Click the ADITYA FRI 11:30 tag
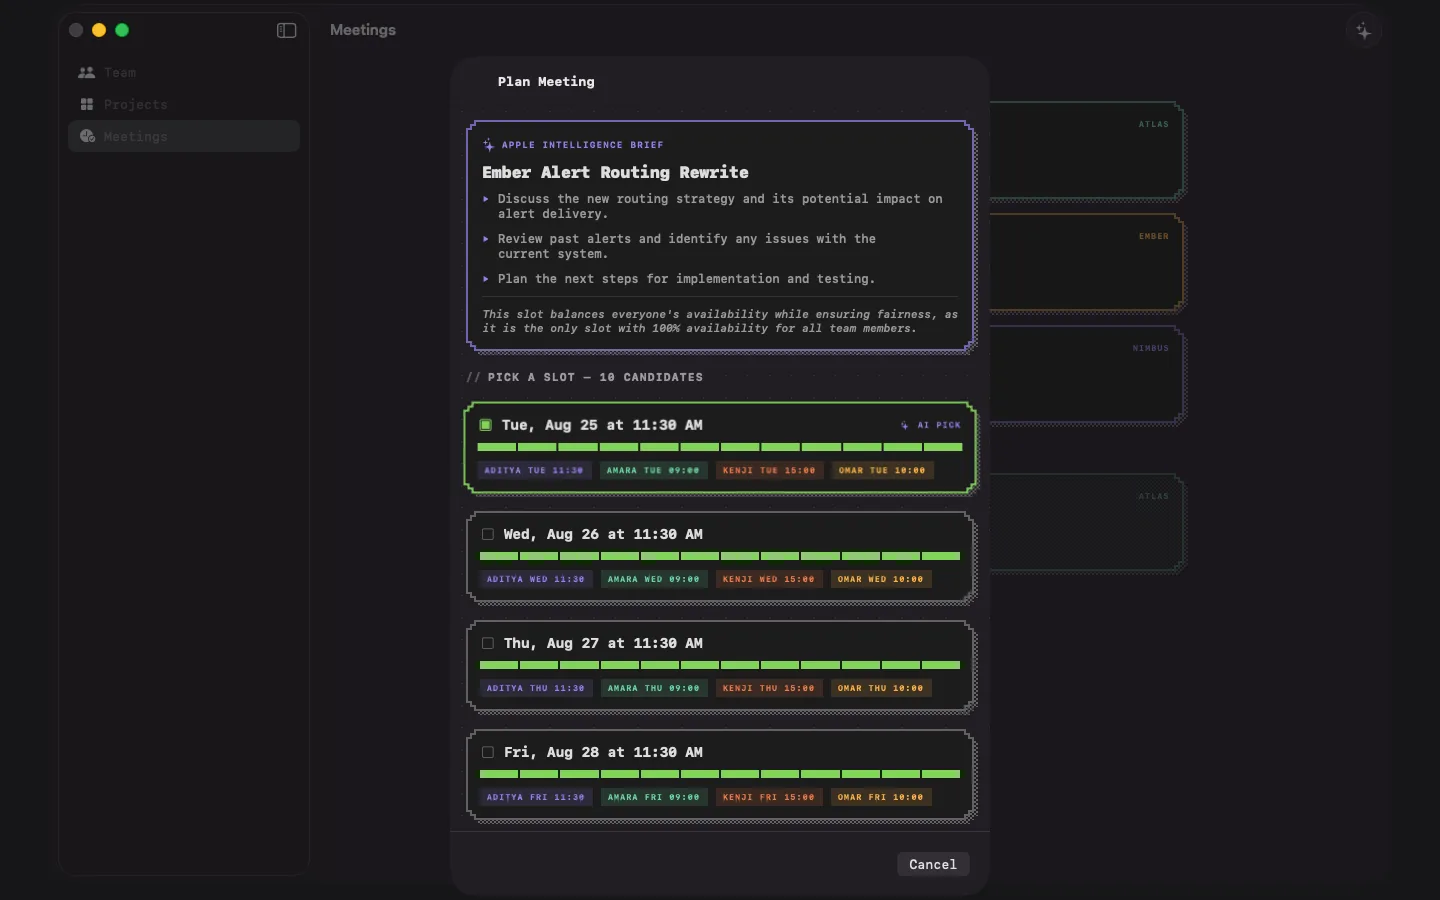The height and width of the screenshot is (900, 1440). (536, 797)
